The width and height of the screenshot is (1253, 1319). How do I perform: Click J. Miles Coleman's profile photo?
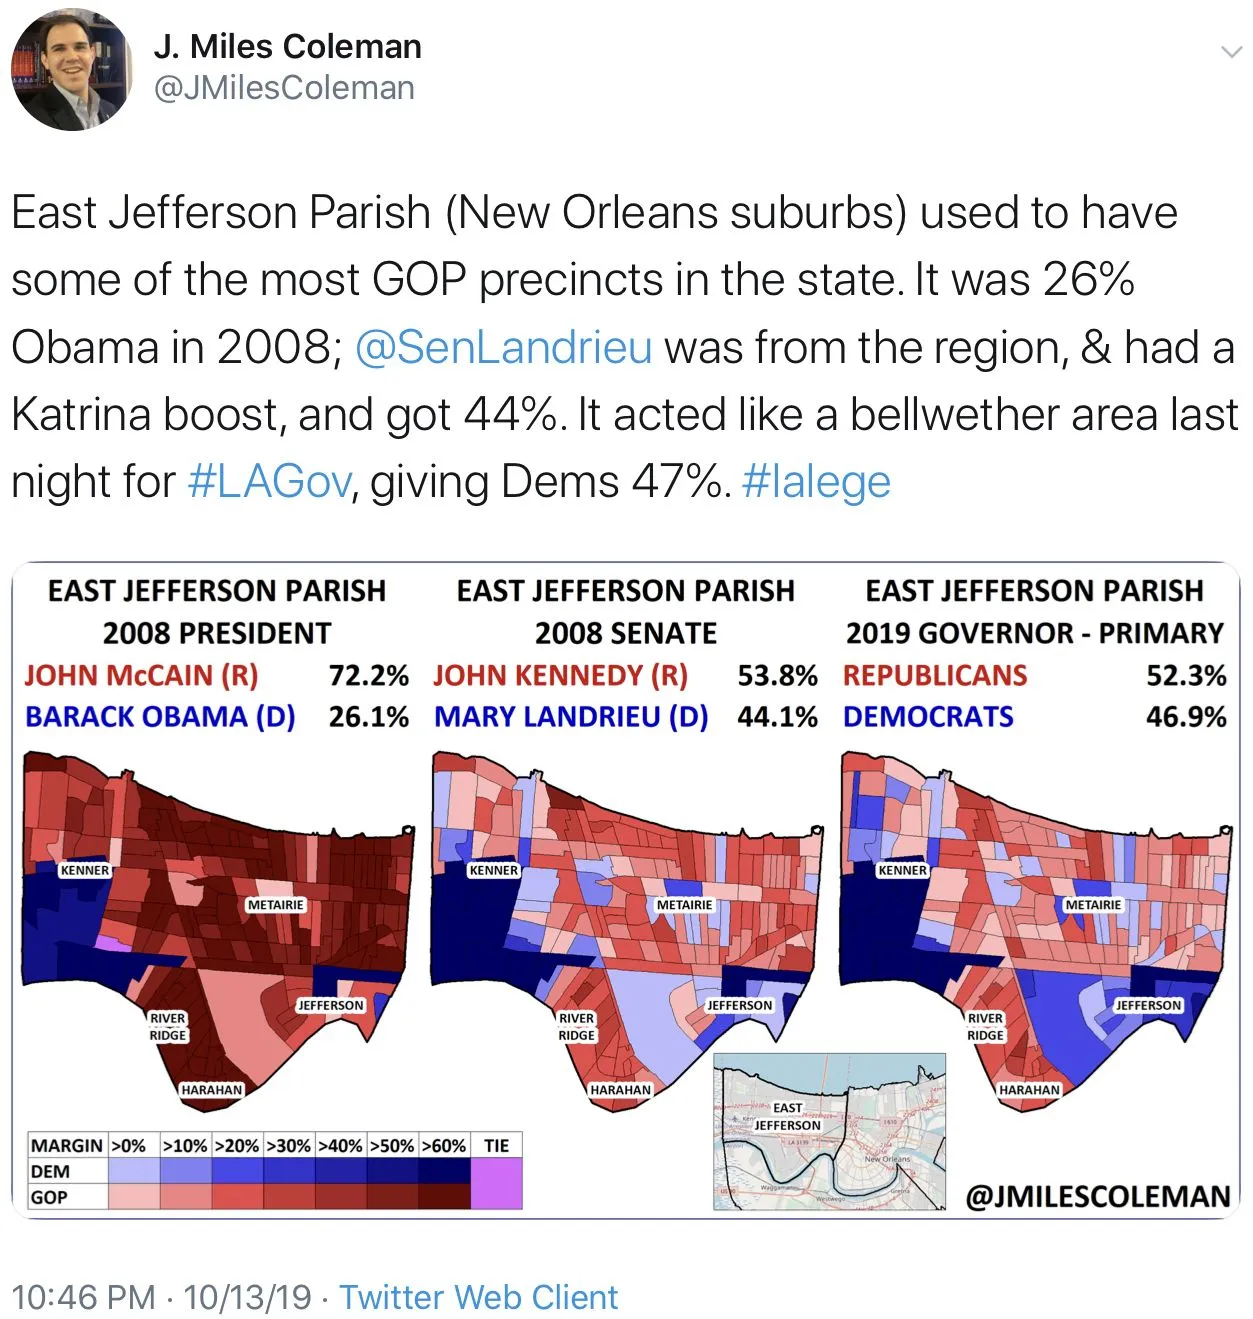[71, 69]
